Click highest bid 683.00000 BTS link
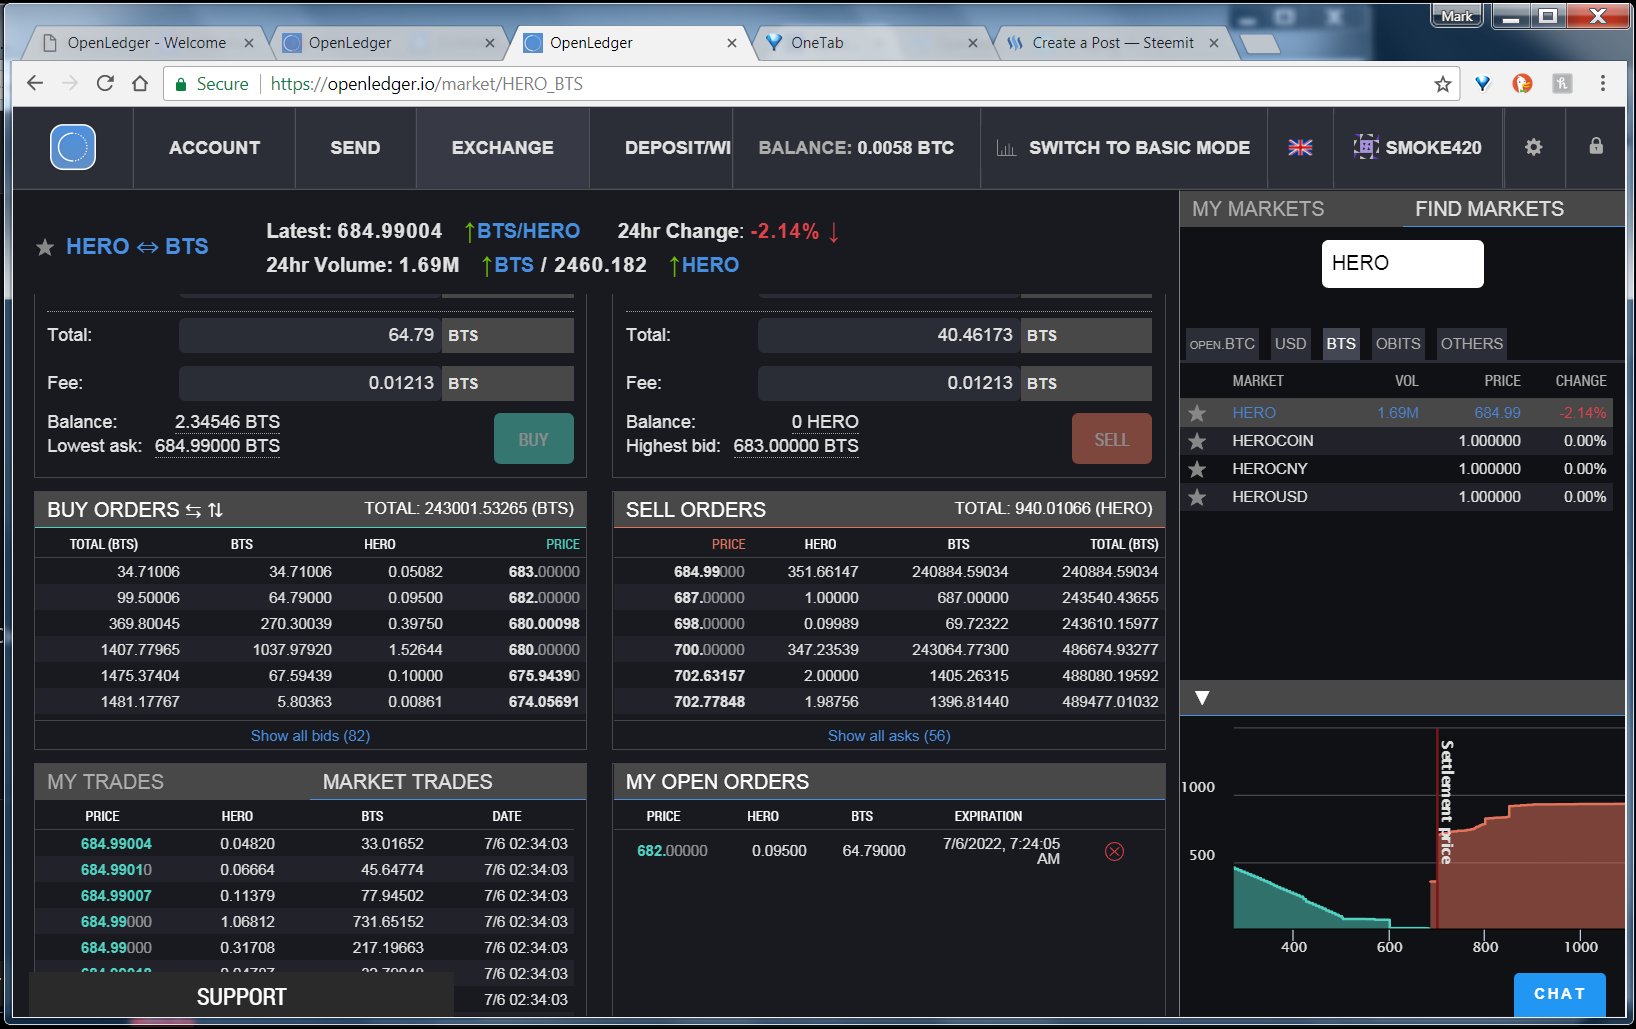The width and height of the screenshot is (1636, 1029). (796, 446)
